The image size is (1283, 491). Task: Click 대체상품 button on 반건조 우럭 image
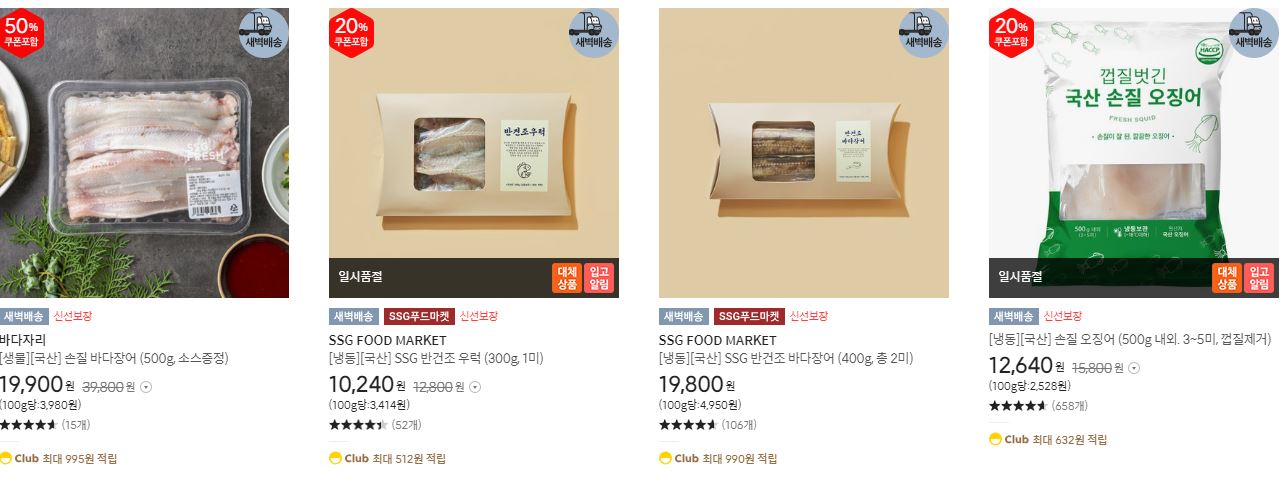coord(567,278)
